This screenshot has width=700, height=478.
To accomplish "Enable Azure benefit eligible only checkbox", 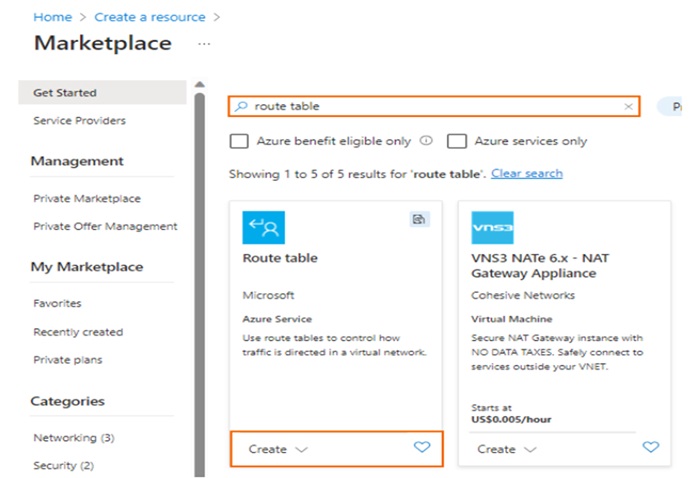I will (x=239, y=141).
